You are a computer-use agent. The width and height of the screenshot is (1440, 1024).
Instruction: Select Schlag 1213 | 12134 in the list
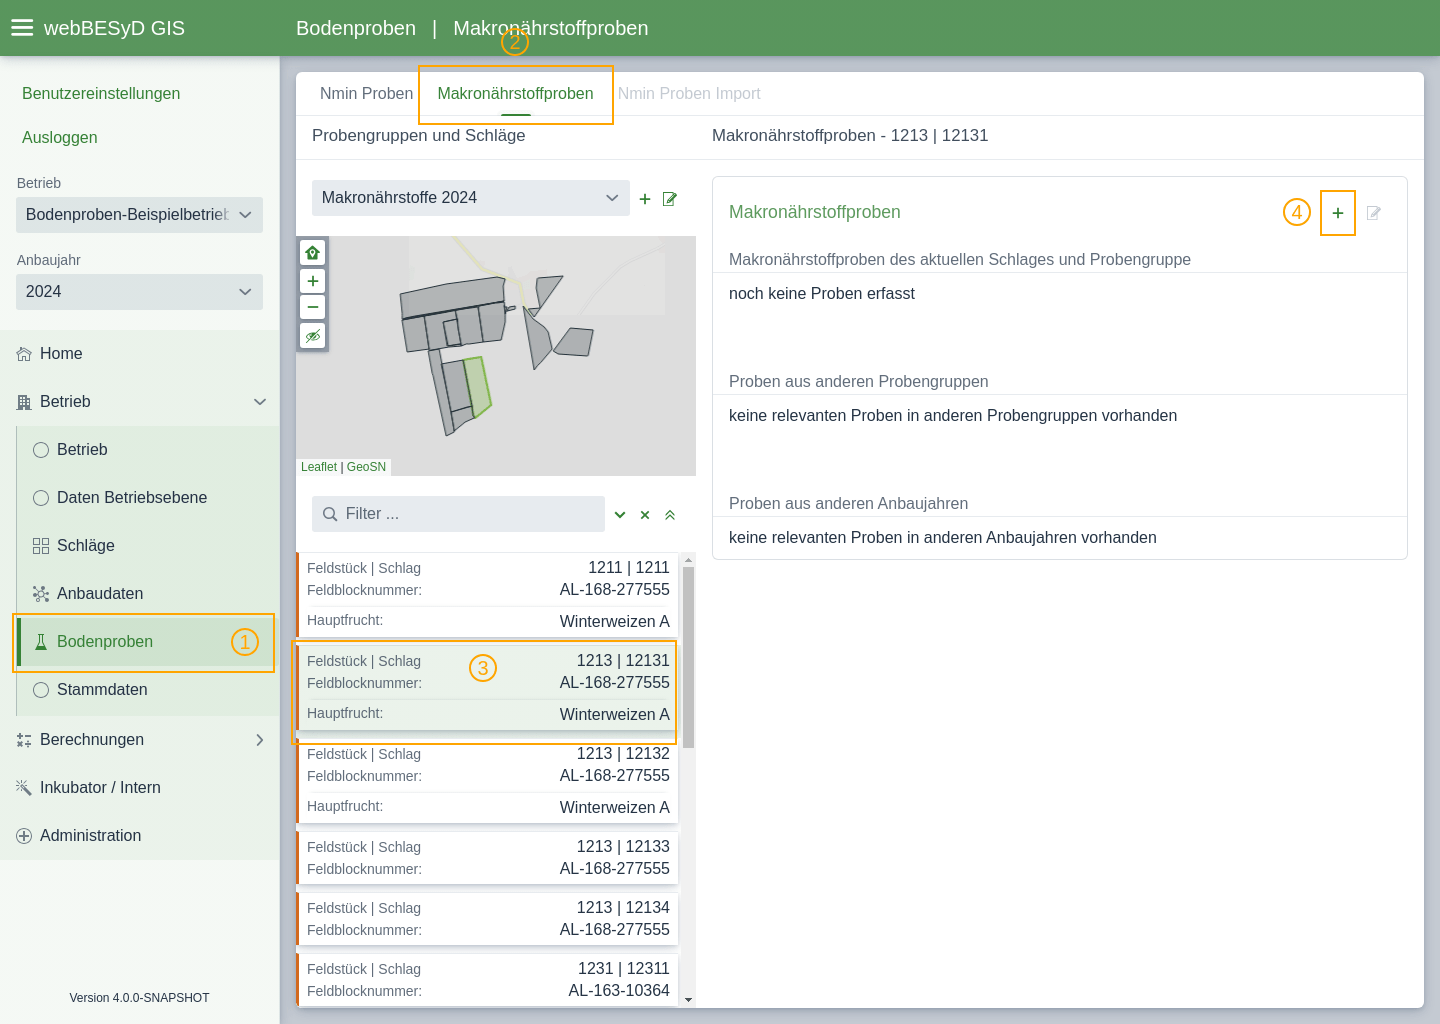pos(488,919)
